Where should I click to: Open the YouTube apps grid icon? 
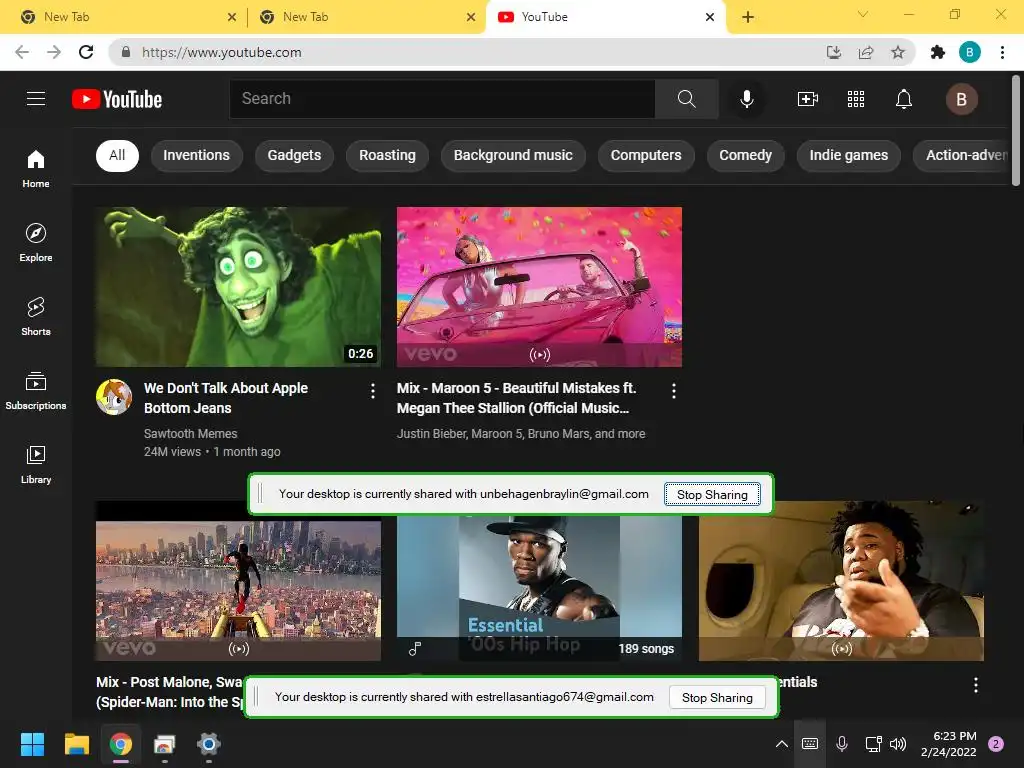[856, 99]
